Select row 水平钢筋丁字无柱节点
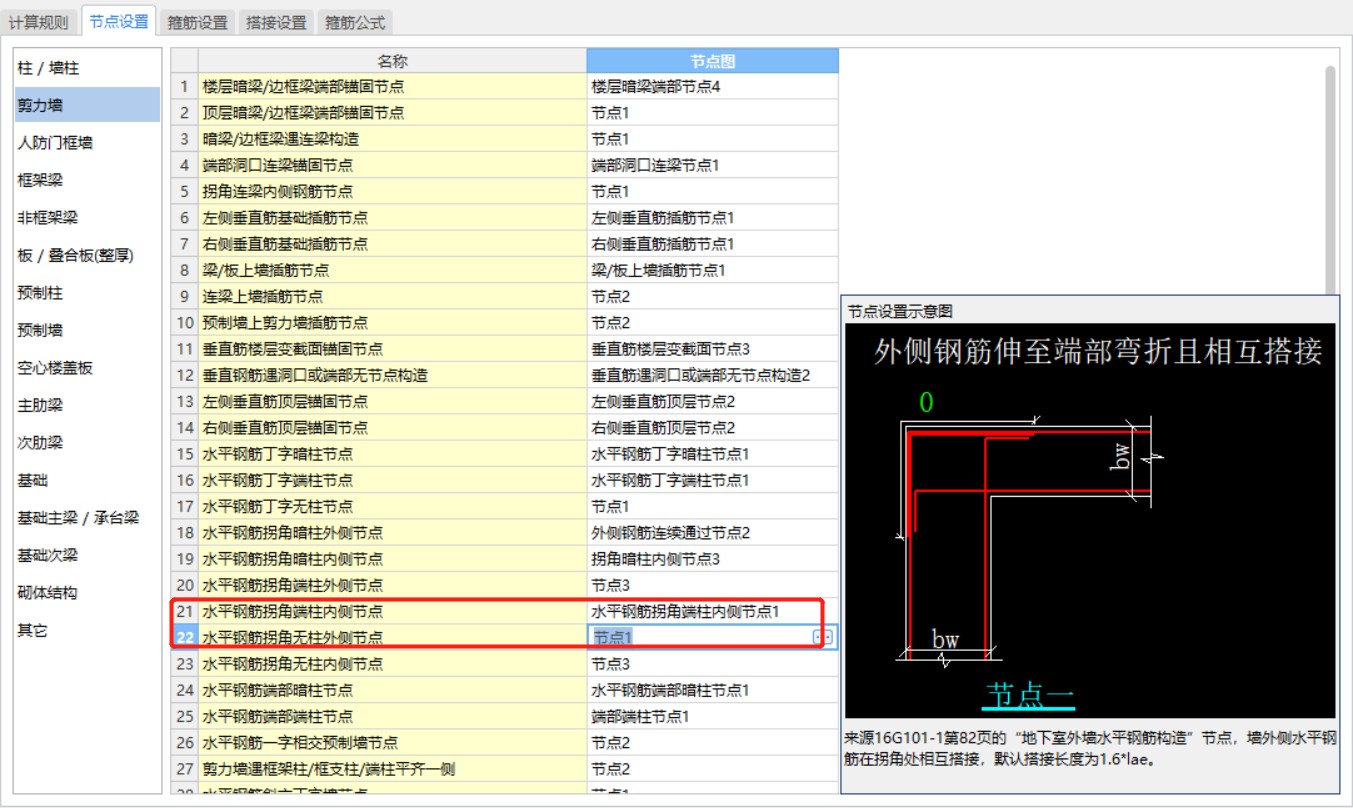This screenshot has width=1353, height=808. pyautogui.click(x=392, y=506)
